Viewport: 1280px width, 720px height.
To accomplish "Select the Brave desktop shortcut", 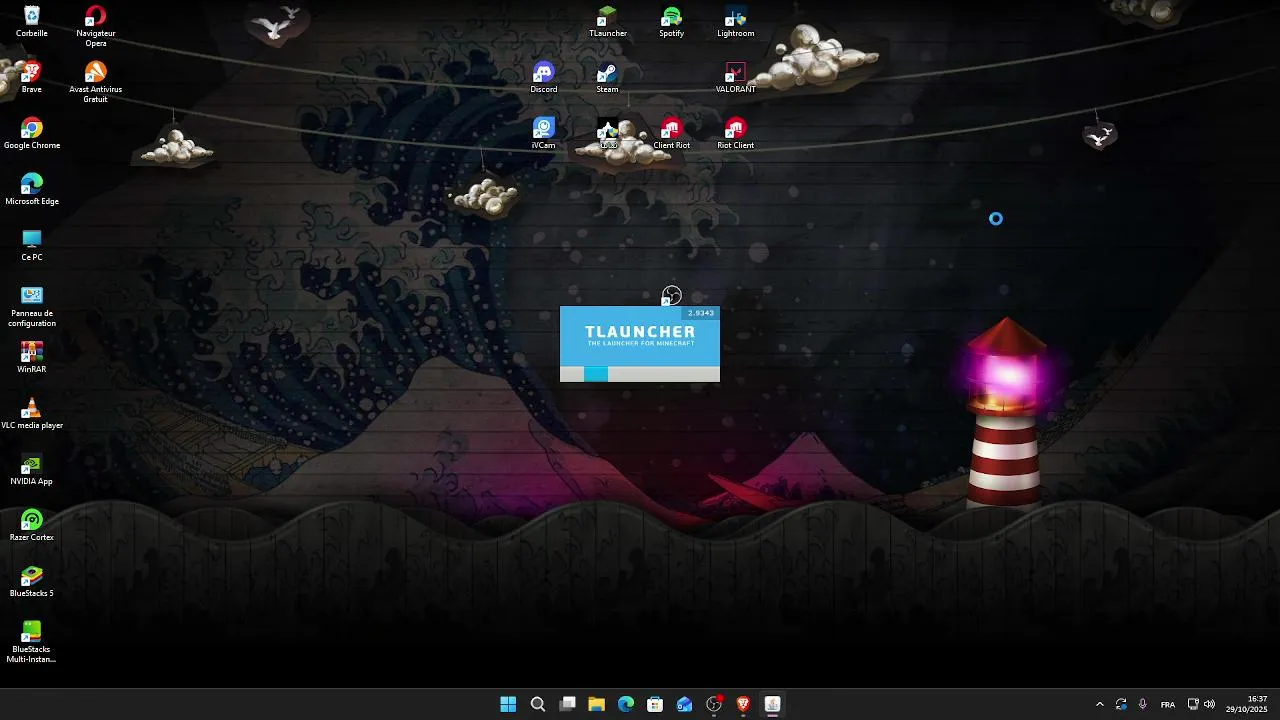I will (32, 77).
